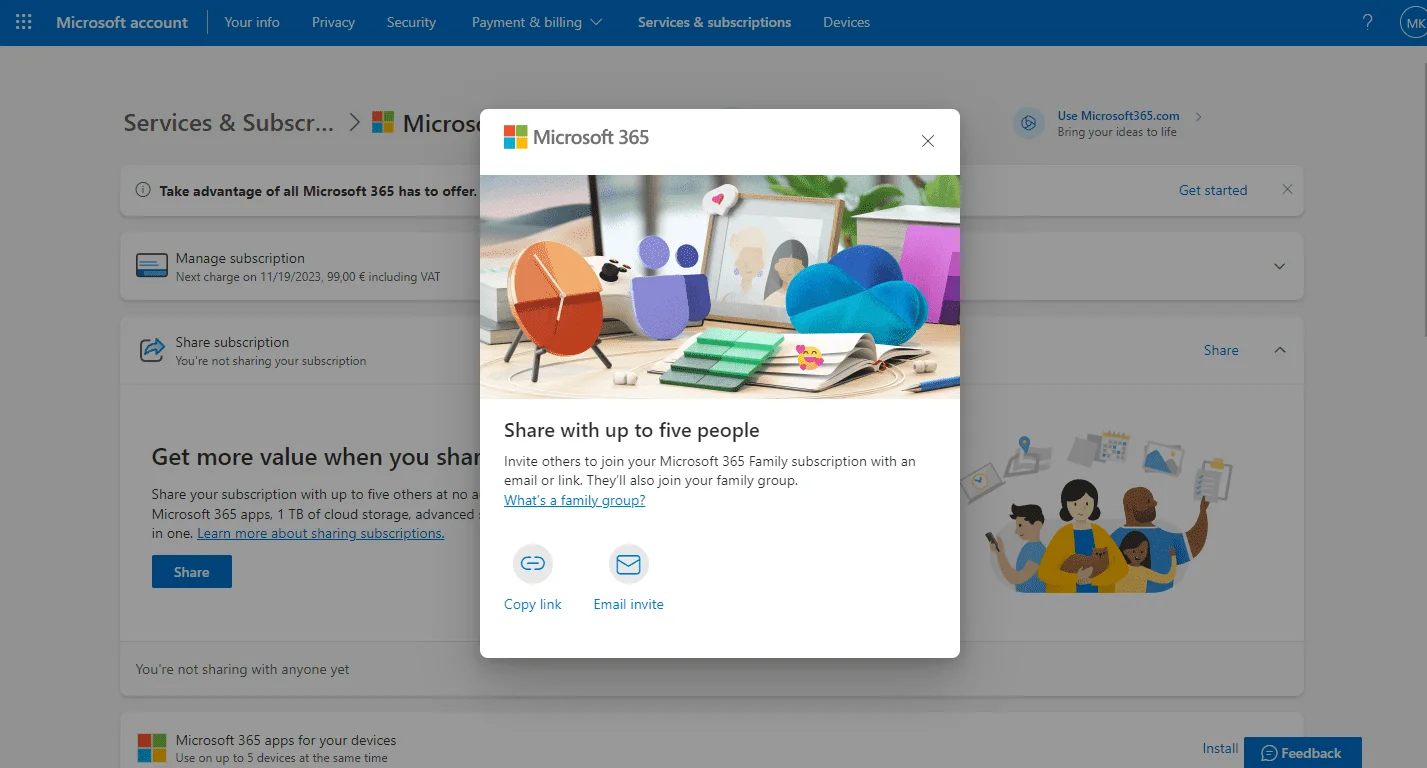
Task: Click the Microsoft account home title
Action: coord(122,22)
